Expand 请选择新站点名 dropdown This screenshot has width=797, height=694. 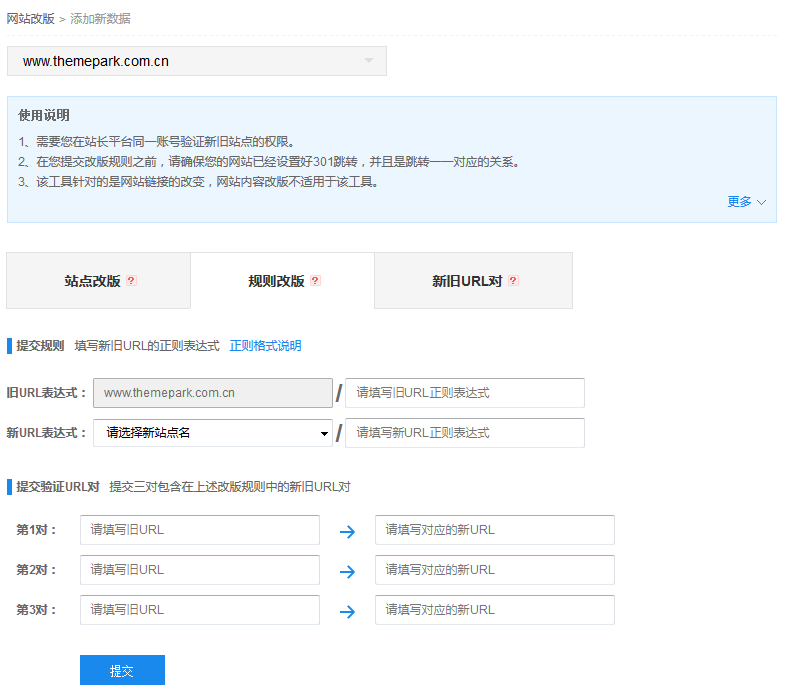point(213,433)
